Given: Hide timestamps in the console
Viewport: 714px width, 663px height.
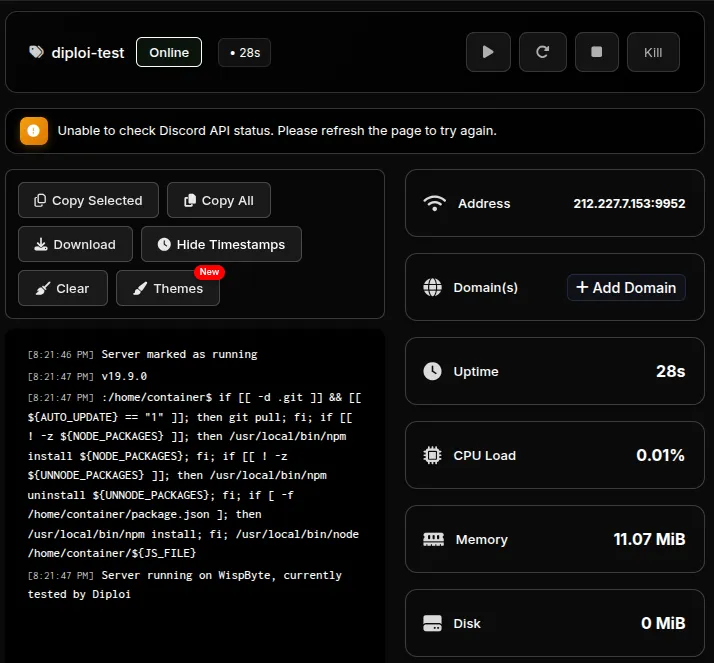Looking at the screenshot, I should (x=221, y=244).
